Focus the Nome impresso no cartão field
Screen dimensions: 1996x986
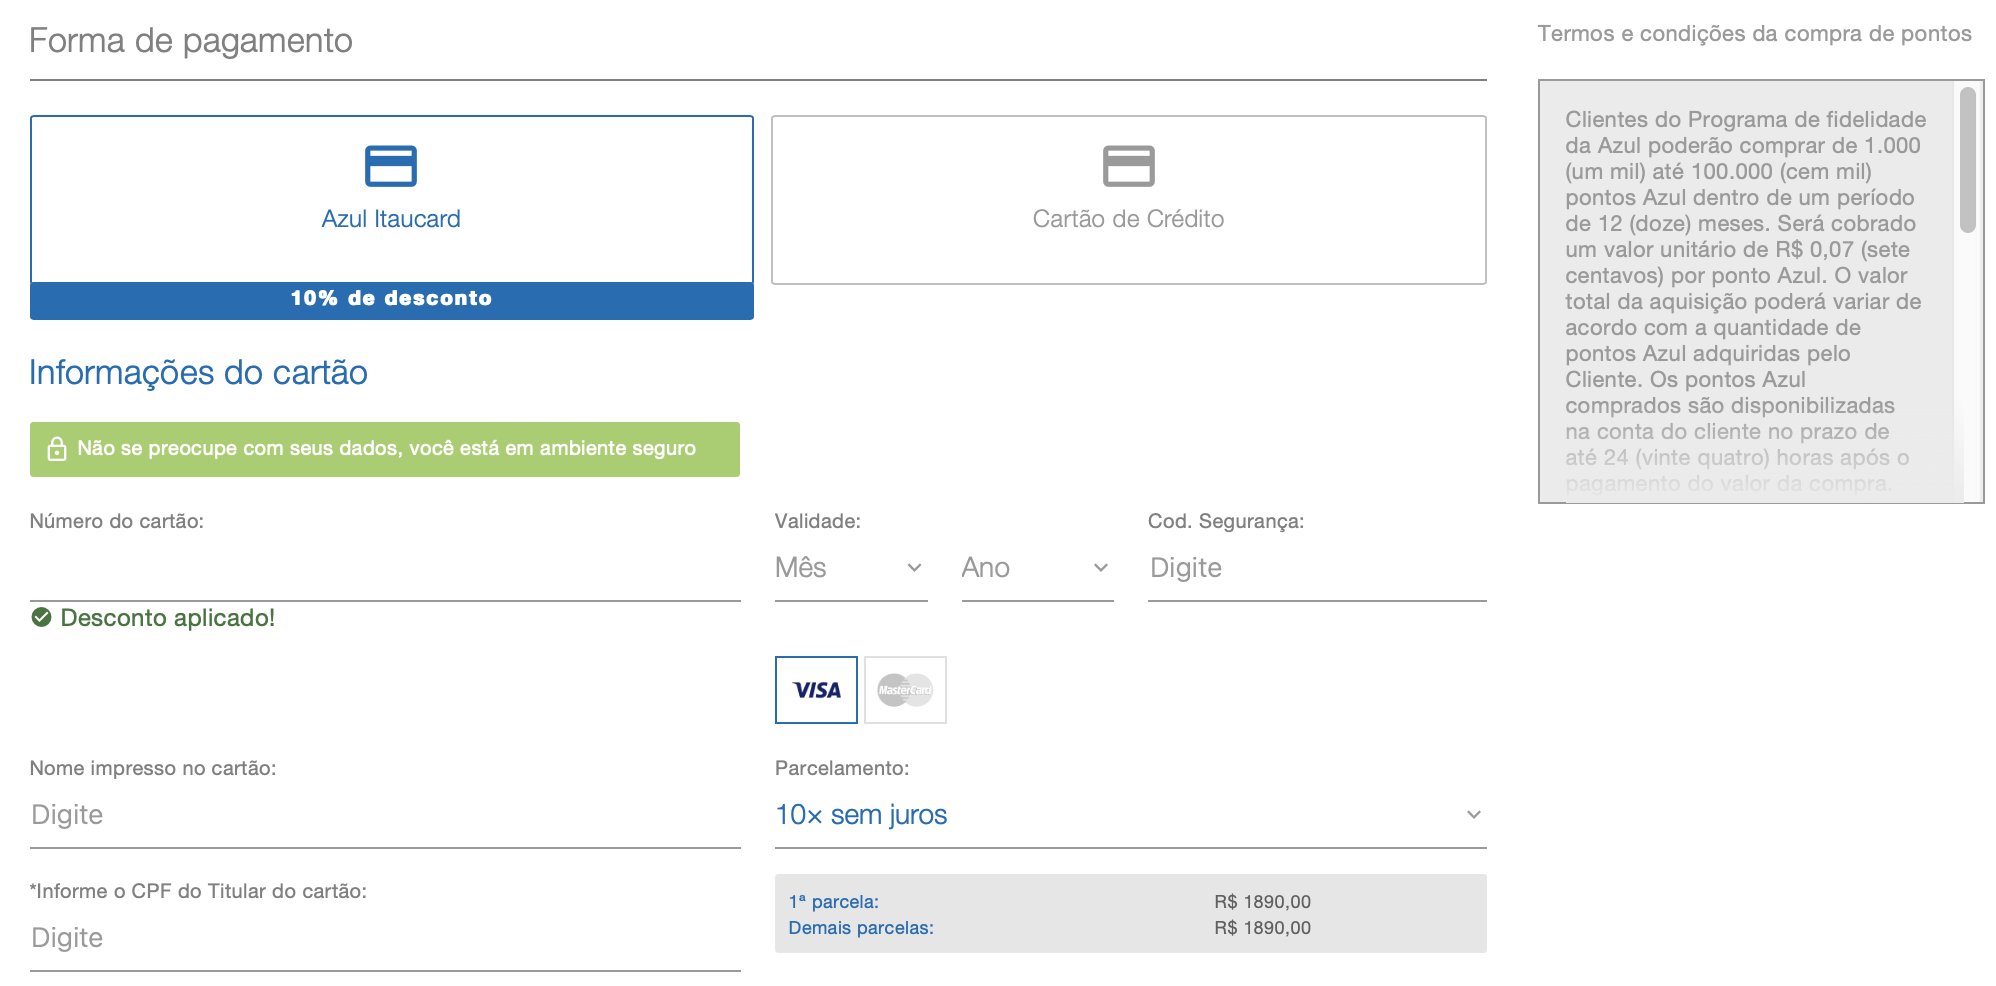click(385, 816)
